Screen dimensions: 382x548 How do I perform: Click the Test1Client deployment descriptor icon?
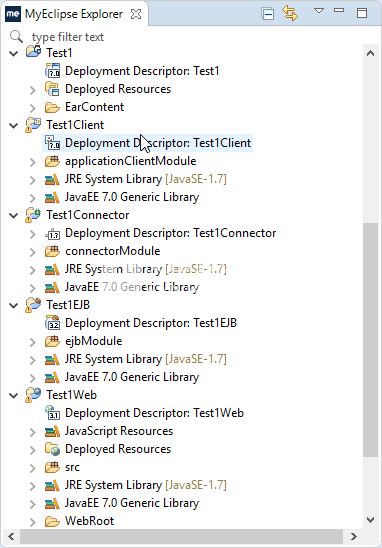52,143
